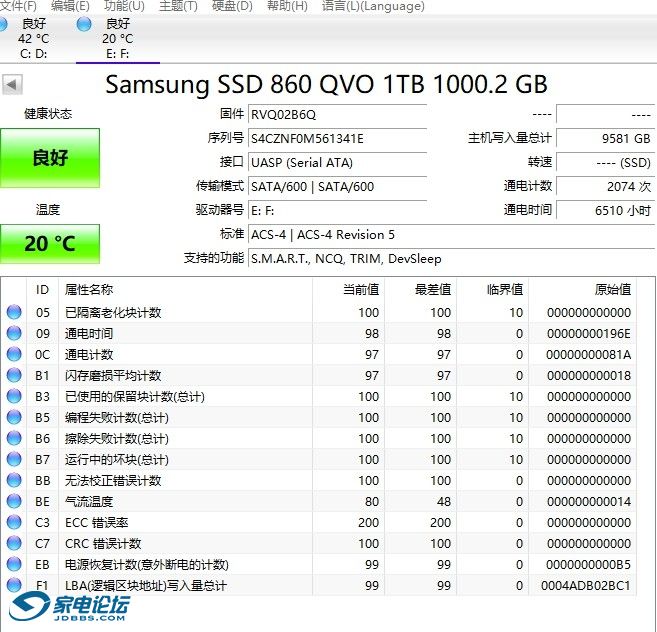
Task: Select the attribute name 运行中的坏块(总计)
Action: (116, 459)
